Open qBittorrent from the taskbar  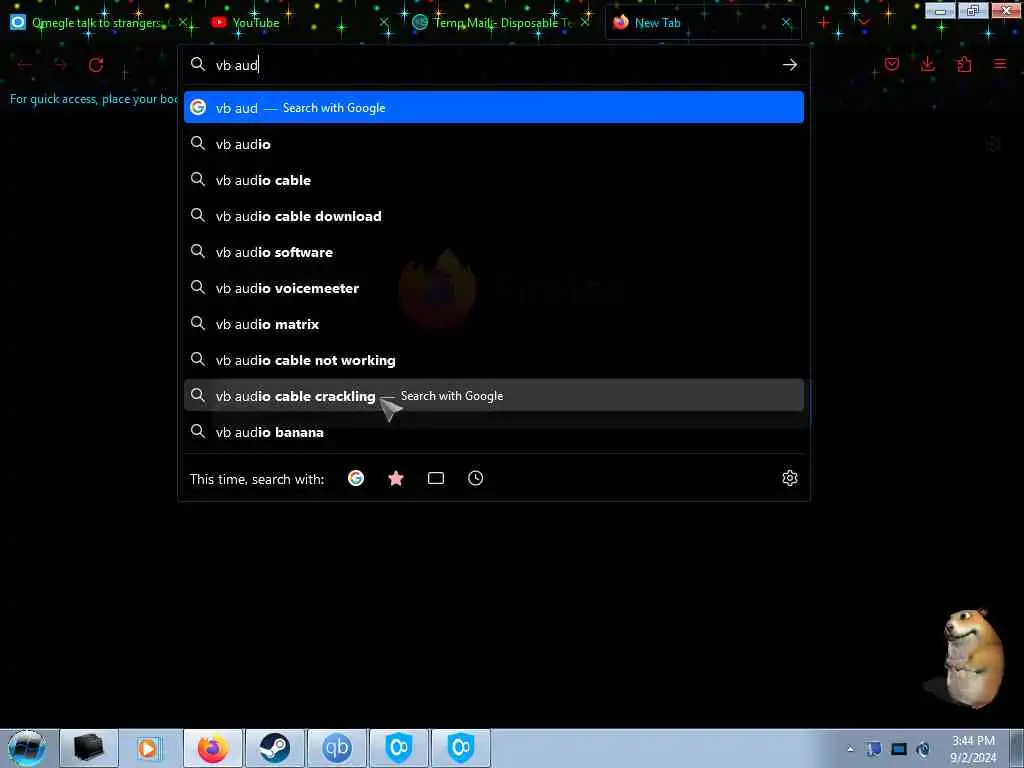point(336,748)
